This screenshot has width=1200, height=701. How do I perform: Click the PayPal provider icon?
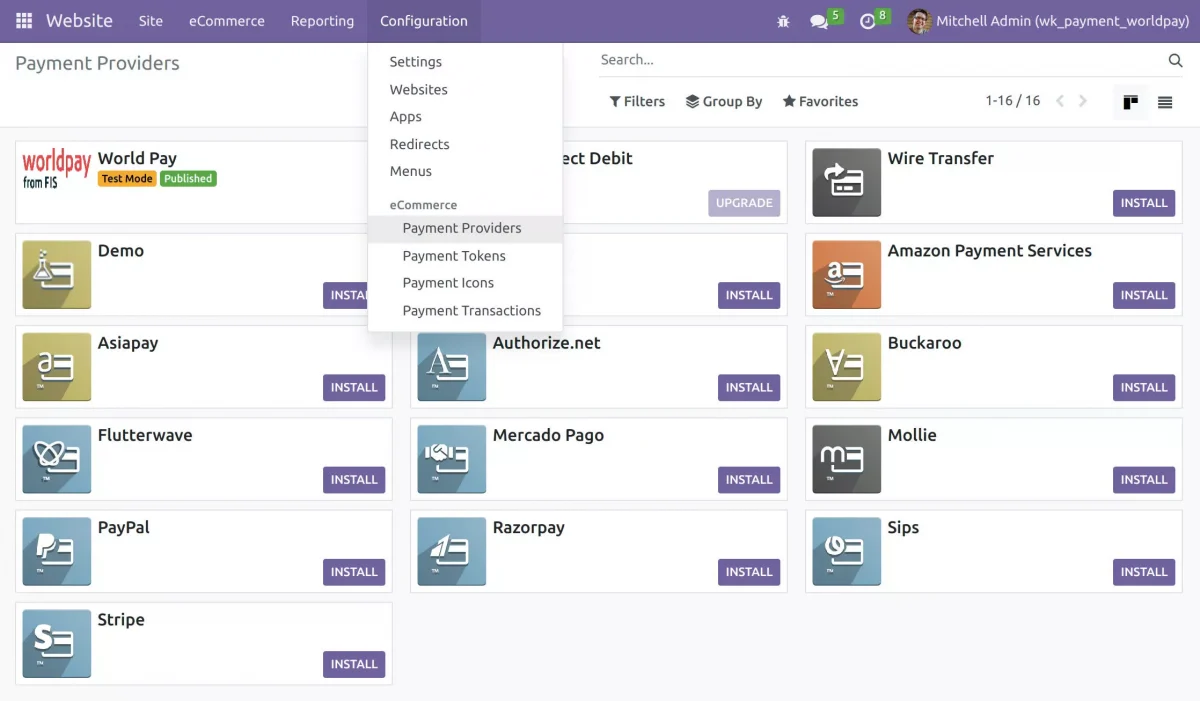(x=56, y=552)
